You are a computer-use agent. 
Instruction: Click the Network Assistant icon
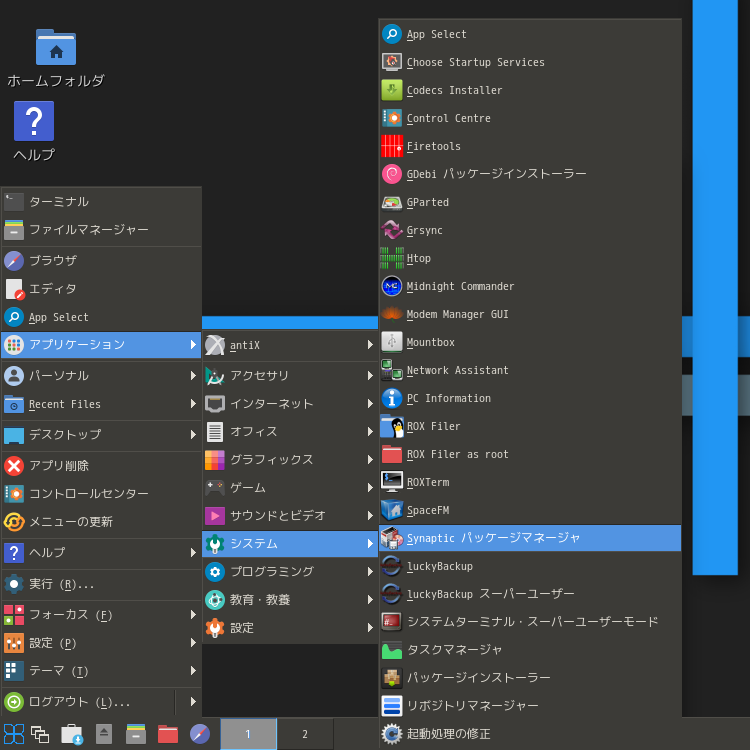(392, 370)
